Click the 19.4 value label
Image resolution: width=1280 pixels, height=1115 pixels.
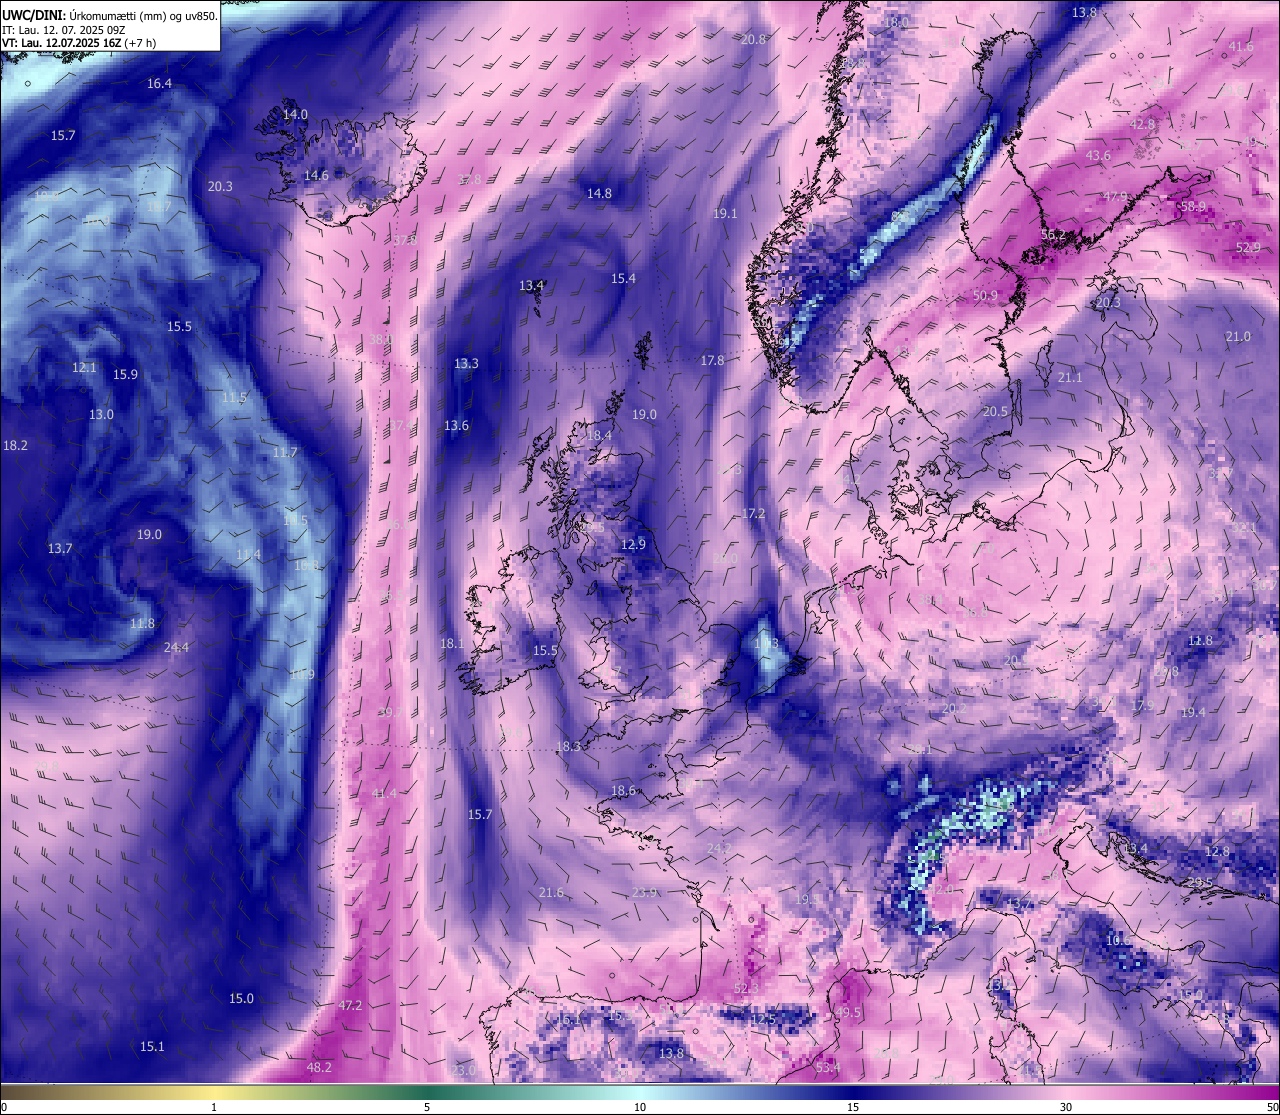[x=1193, y=713]
